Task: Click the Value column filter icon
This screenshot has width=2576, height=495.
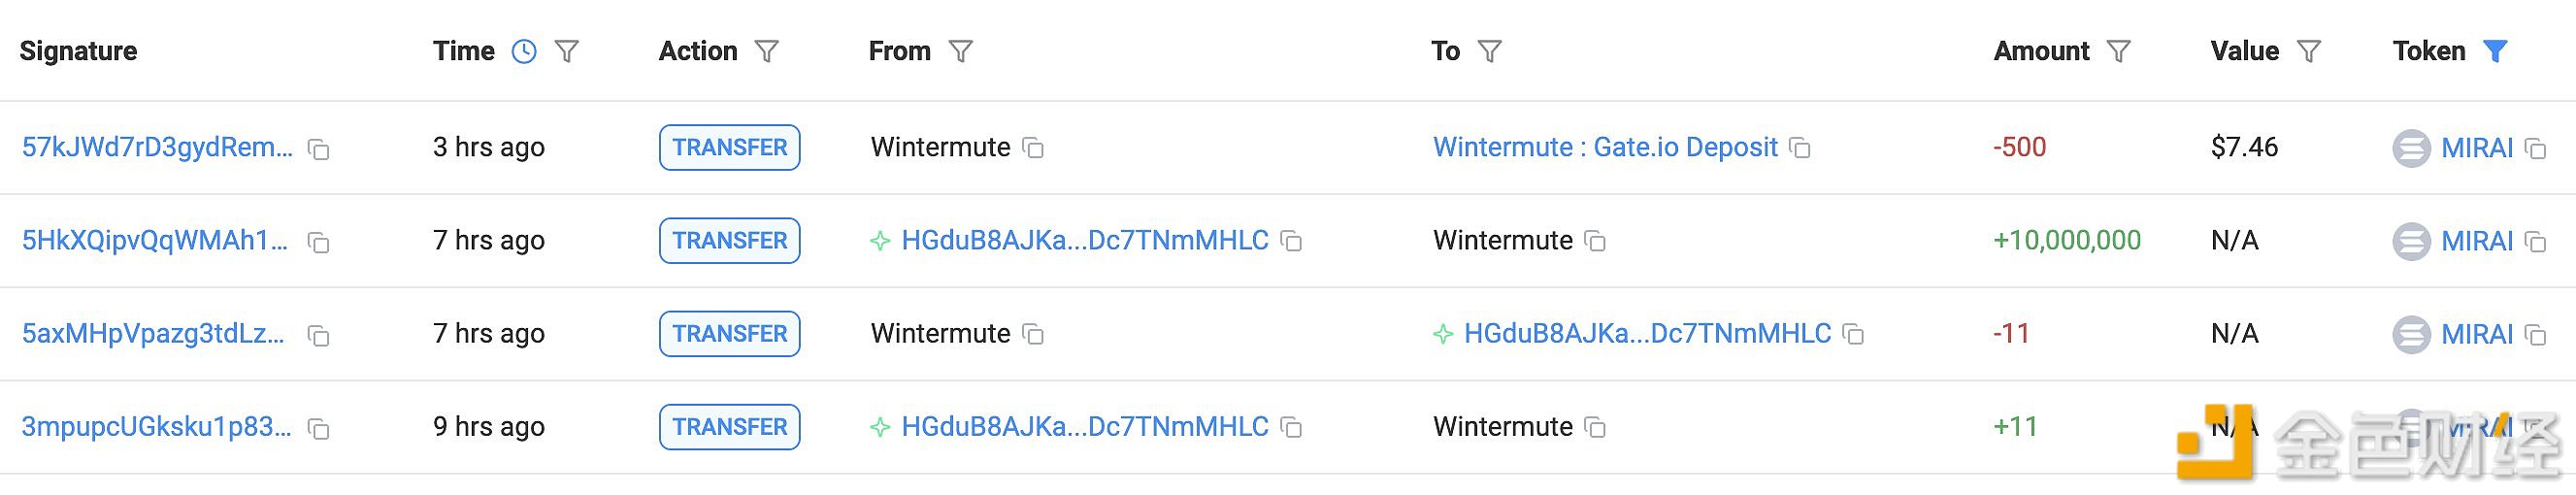Action: click(2309, 51)
